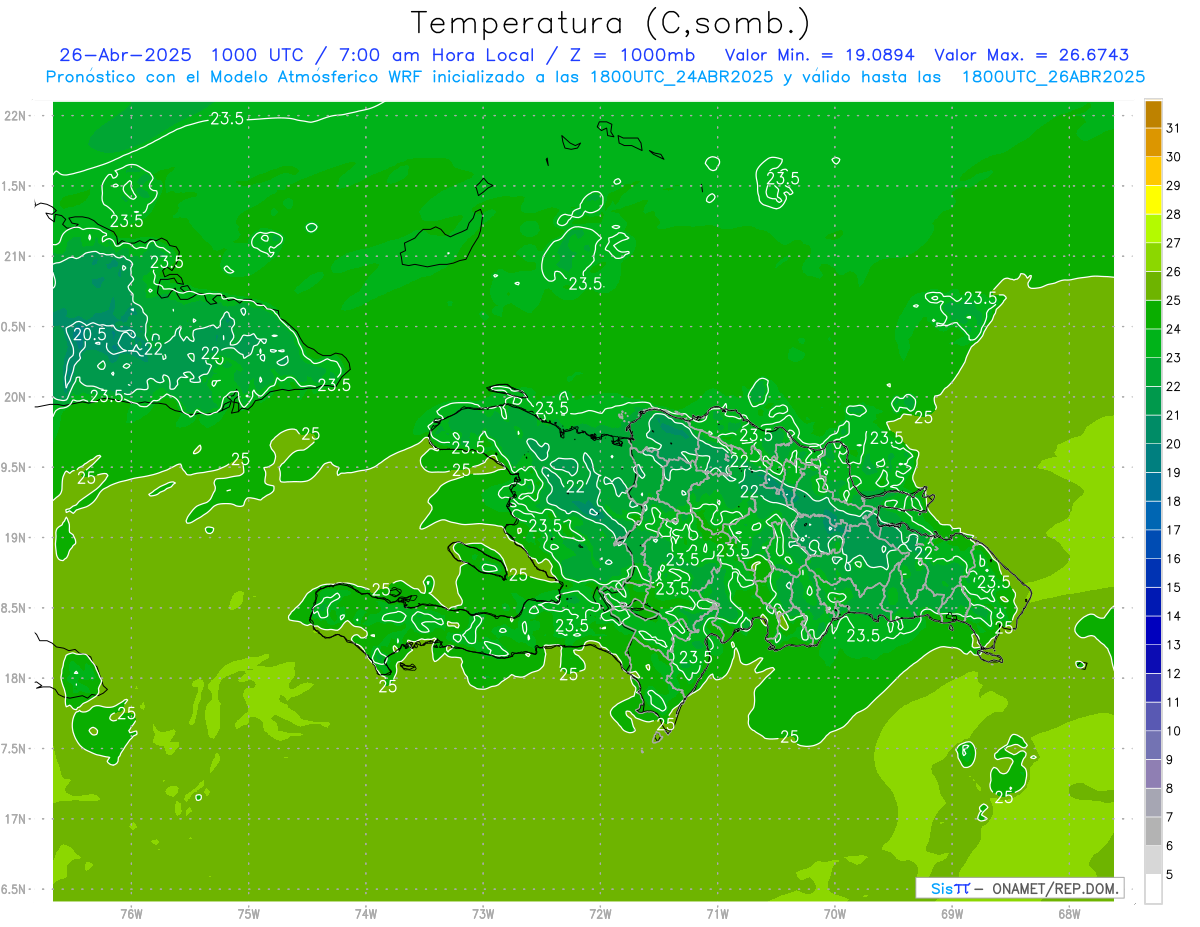
Task: Click 'Pronóstico con el Modelo Atmósferico WRF' text
Action: point(236,77)
